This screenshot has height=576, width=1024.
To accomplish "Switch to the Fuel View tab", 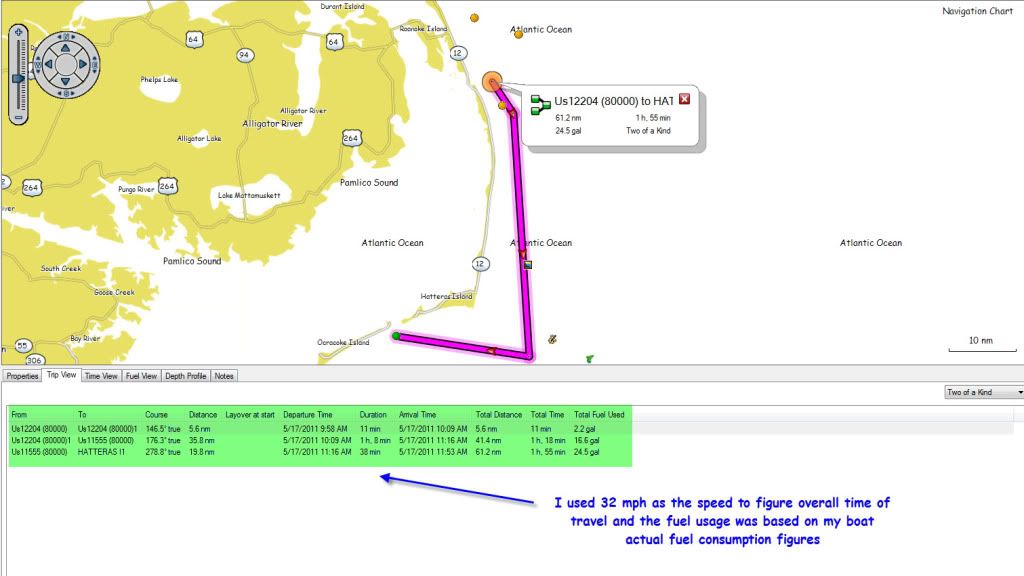I will 142,375.
